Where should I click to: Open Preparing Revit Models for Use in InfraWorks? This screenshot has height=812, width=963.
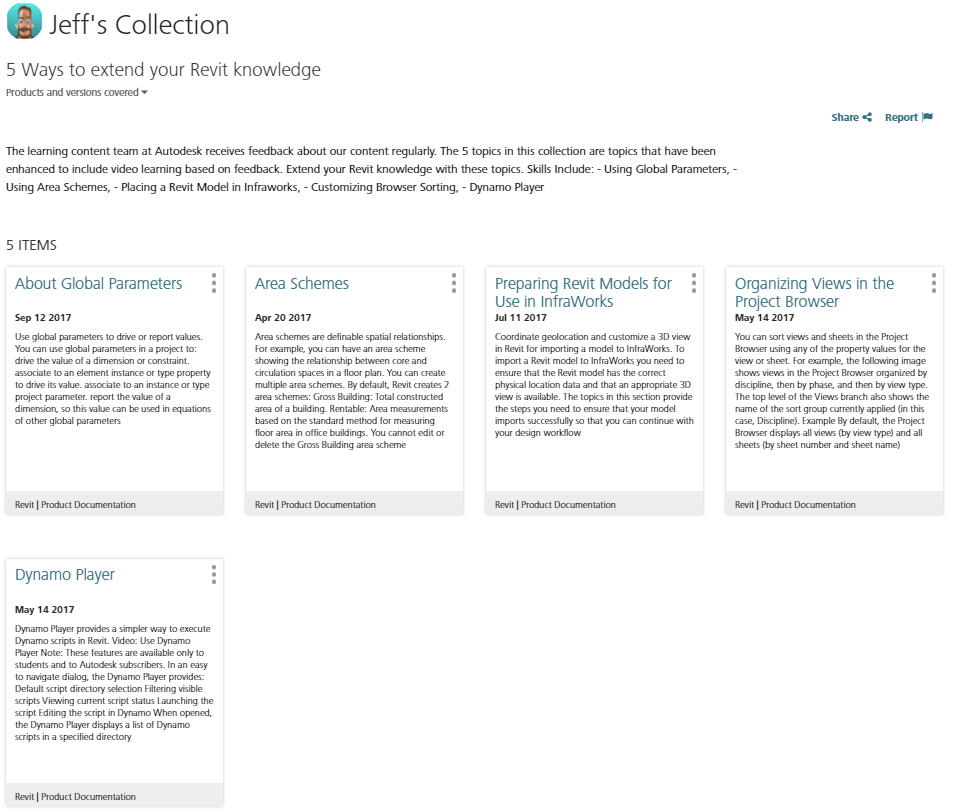tap(583, 292)
